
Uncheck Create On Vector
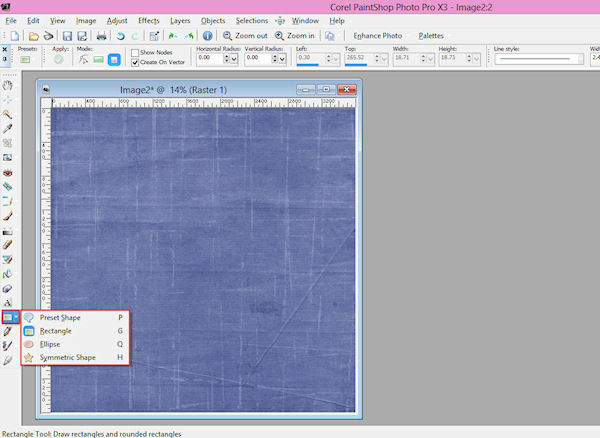pos(135,62)
